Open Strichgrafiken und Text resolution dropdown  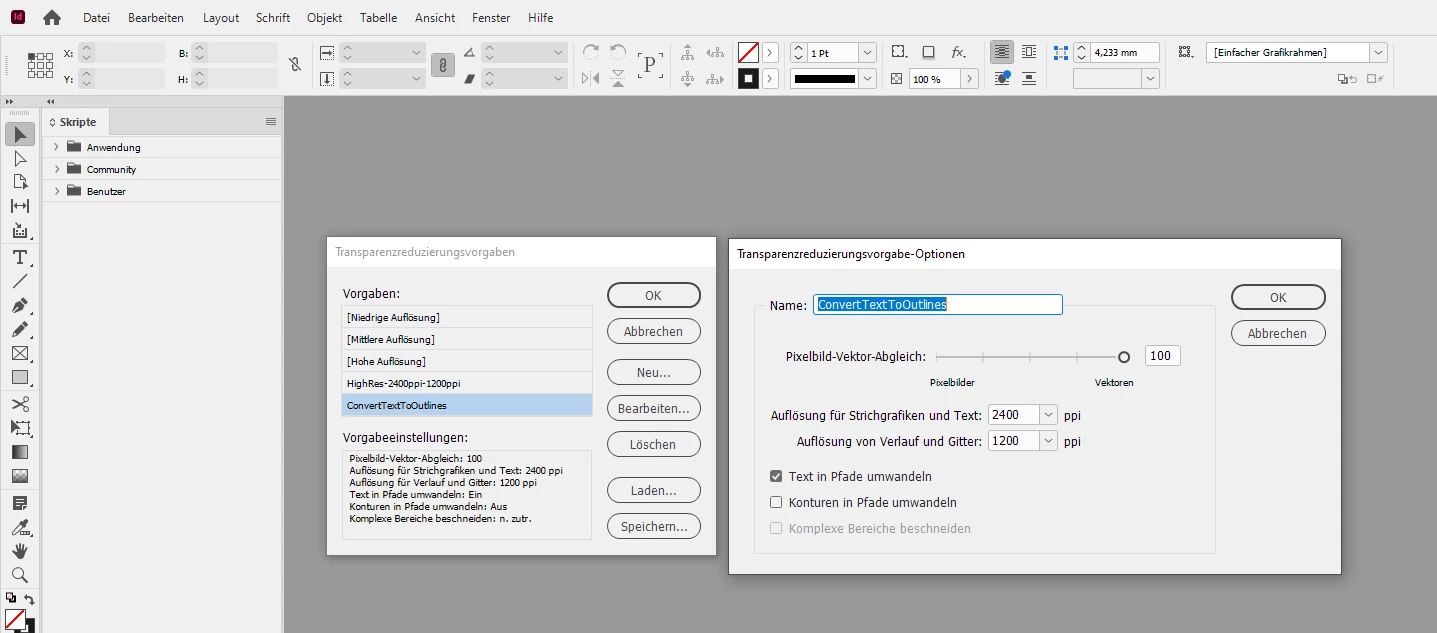coord(1048,415)
